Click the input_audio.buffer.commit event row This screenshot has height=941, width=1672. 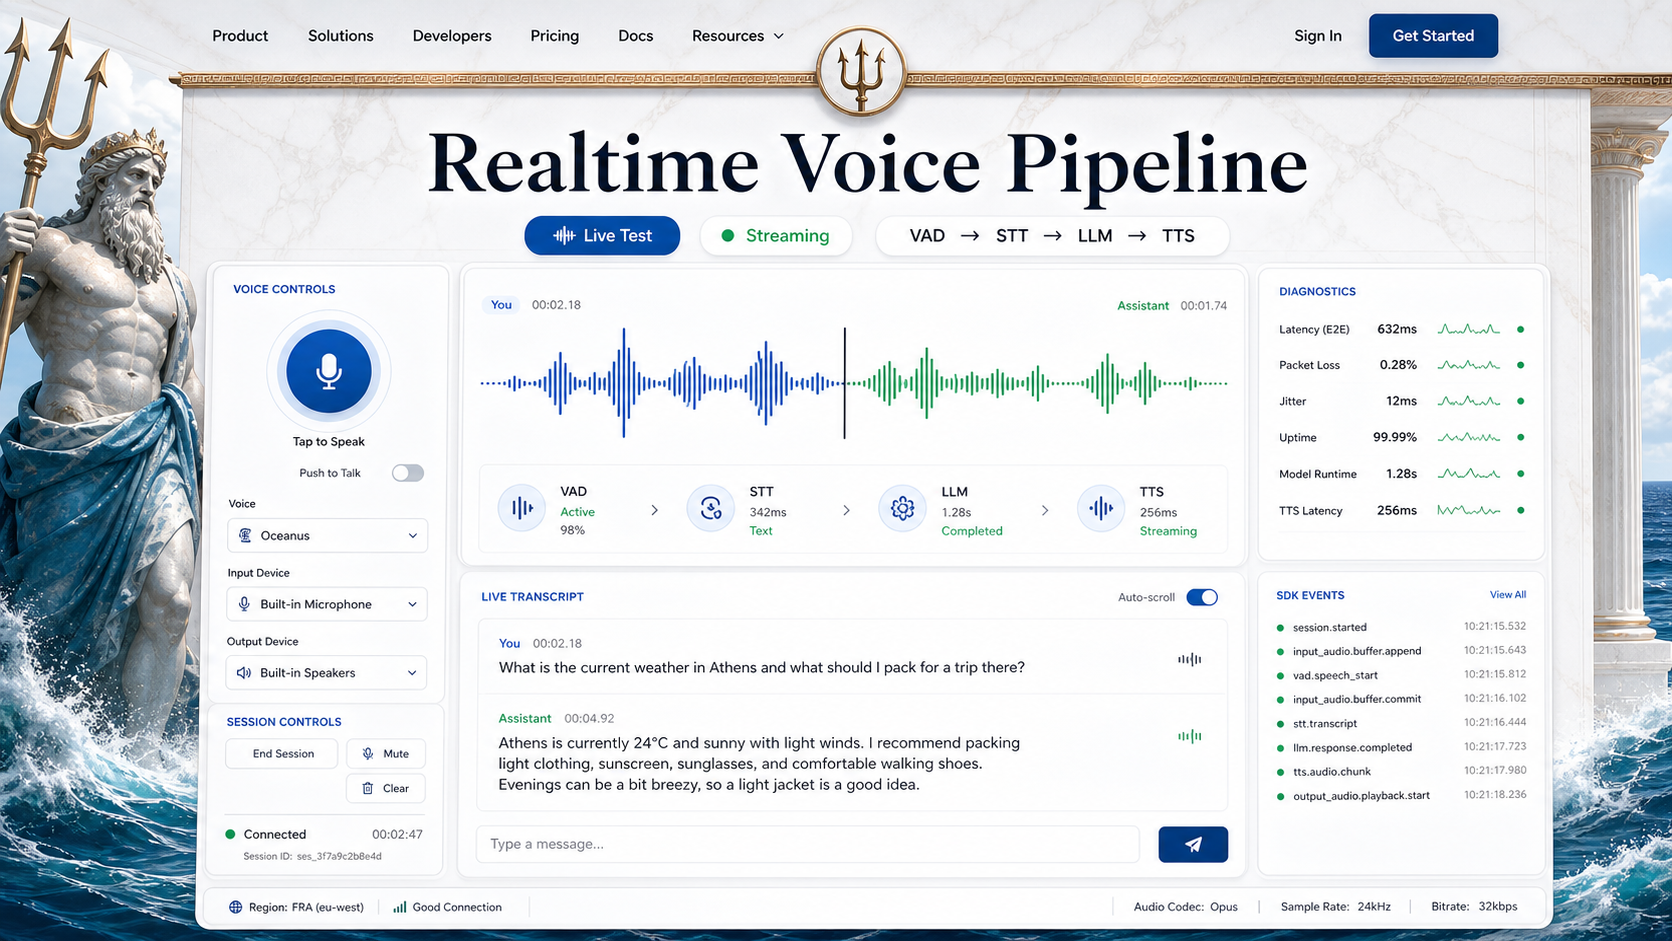point(1401,699)
